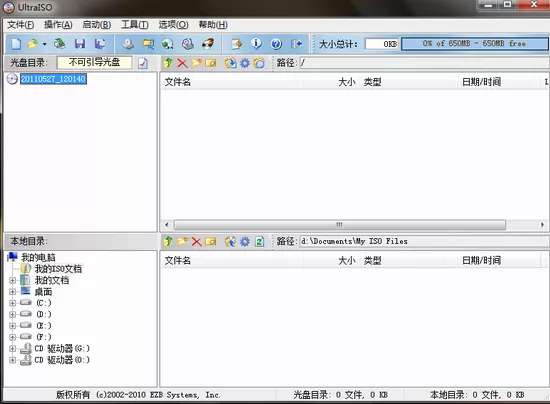Viewport: 550px width, 404px height.
Task: Click the blue Help question mark icon
Action: (276, 44)
